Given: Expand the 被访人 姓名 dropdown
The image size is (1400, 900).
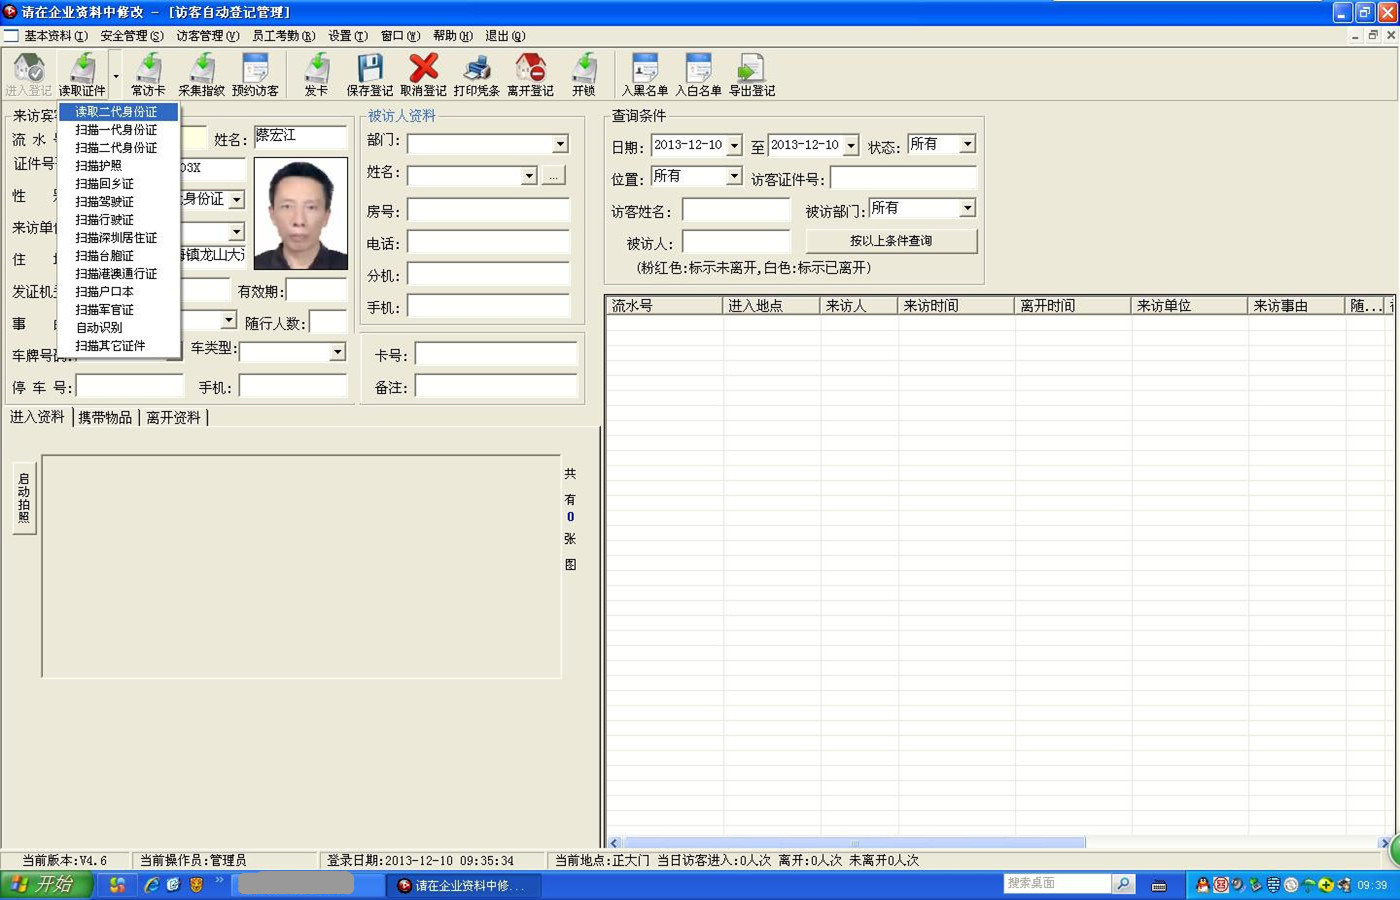Looking at the screenshot, I should point(529,176).
